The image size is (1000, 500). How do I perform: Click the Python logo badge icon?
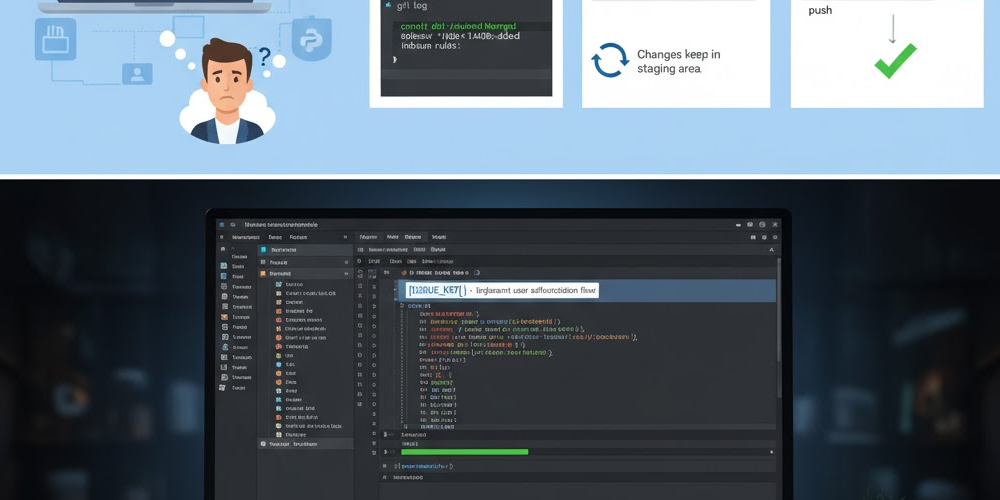[x=311, y=40]
